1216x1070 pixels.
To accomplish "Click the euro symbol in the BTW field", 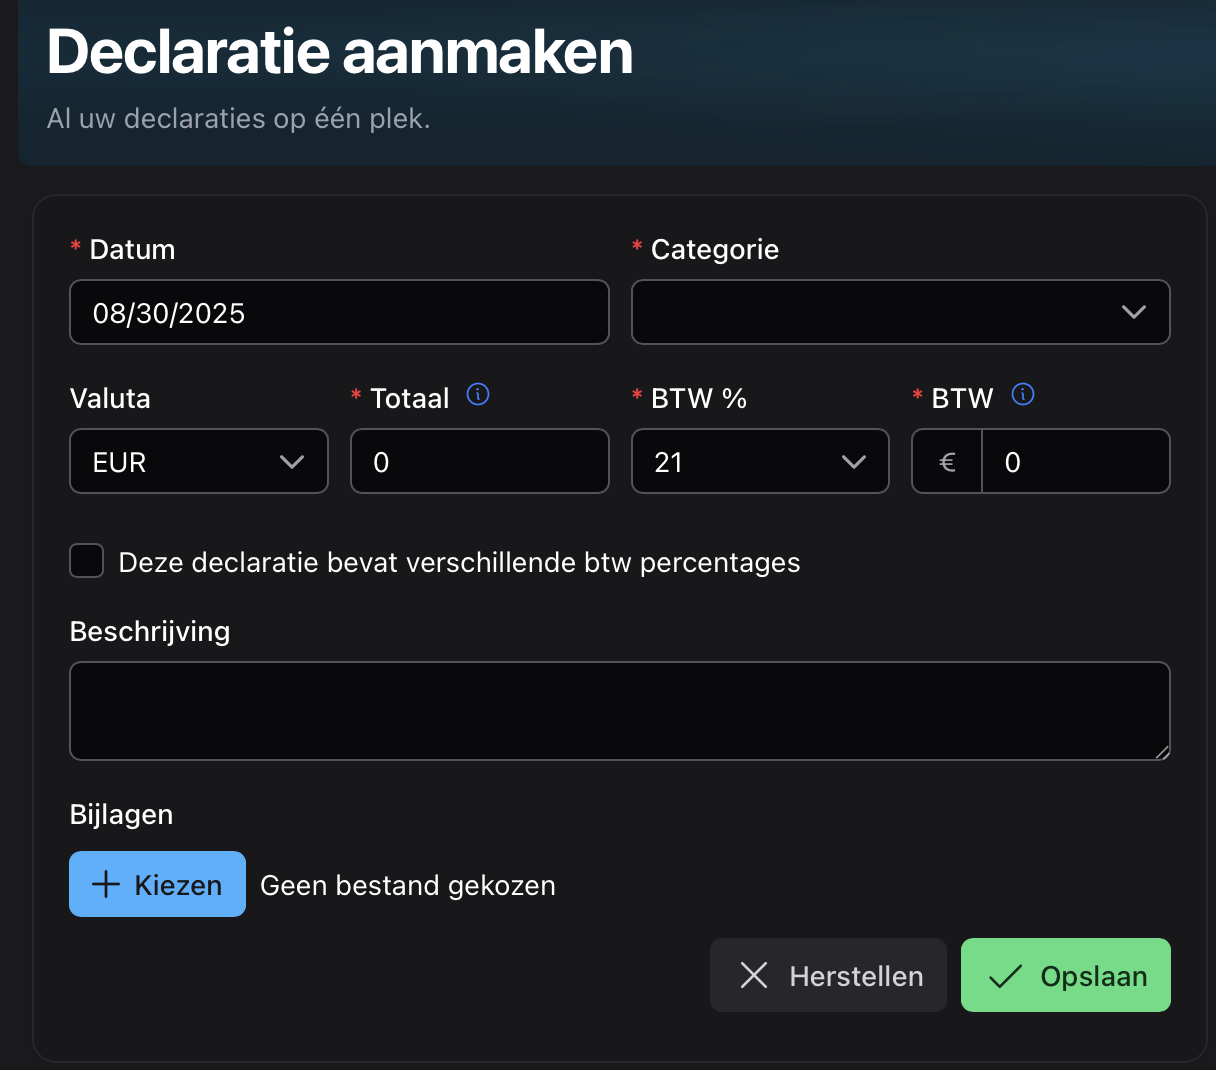I will pyautogui.click(x=947, y=462).
